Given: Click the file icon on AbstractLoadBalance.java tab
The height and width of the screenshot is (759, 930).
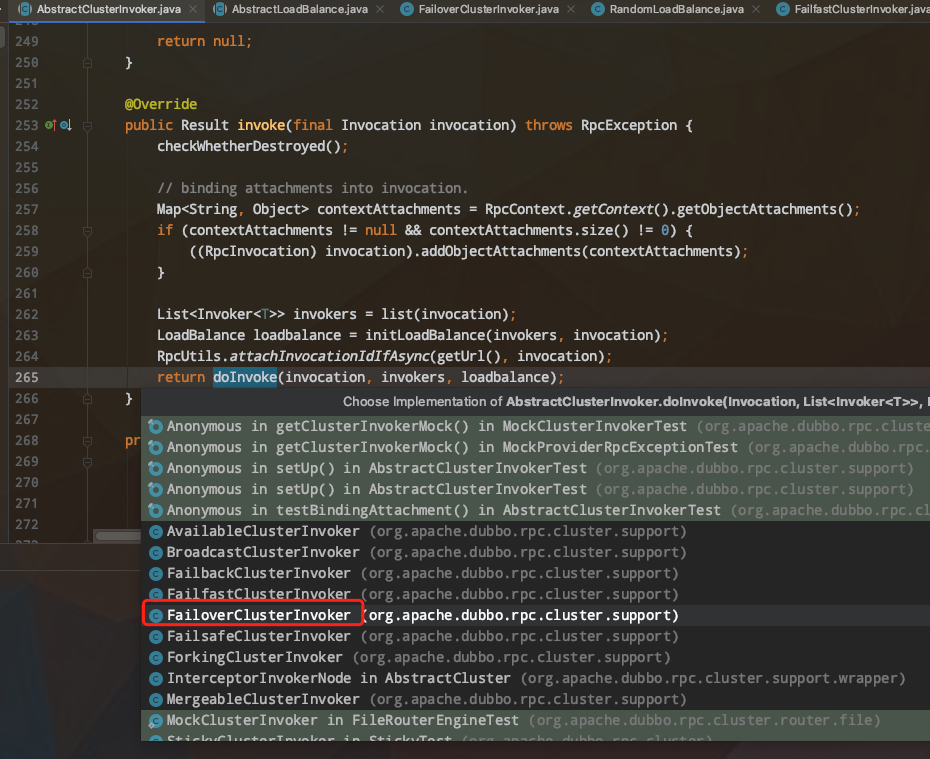Looking at the screenshot, I should 219,9.
